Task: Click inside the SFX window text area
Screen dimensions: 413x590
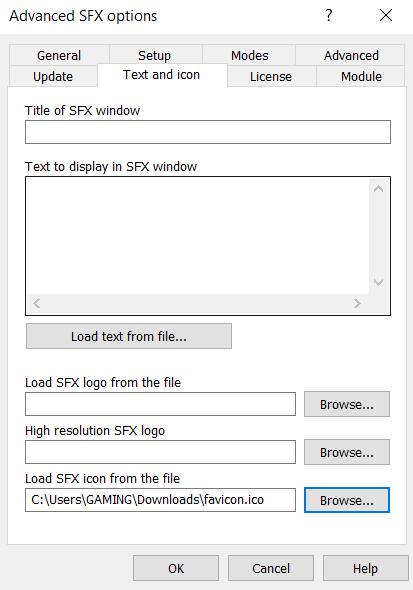Action: [197, 236]
